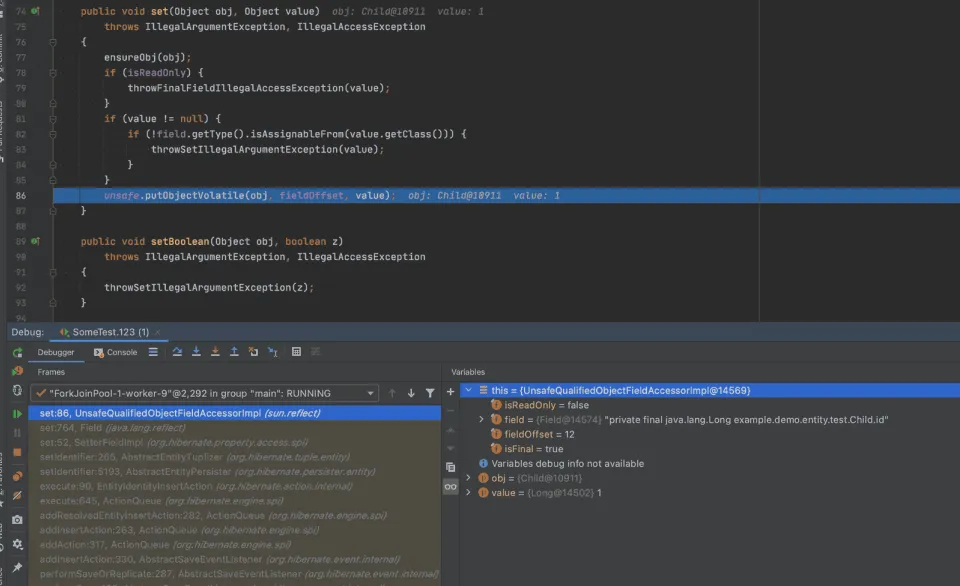This screenshot has height=586, width=960.
Task: Select frame execute:645, ActionQueue
Action: coord(234,501)
